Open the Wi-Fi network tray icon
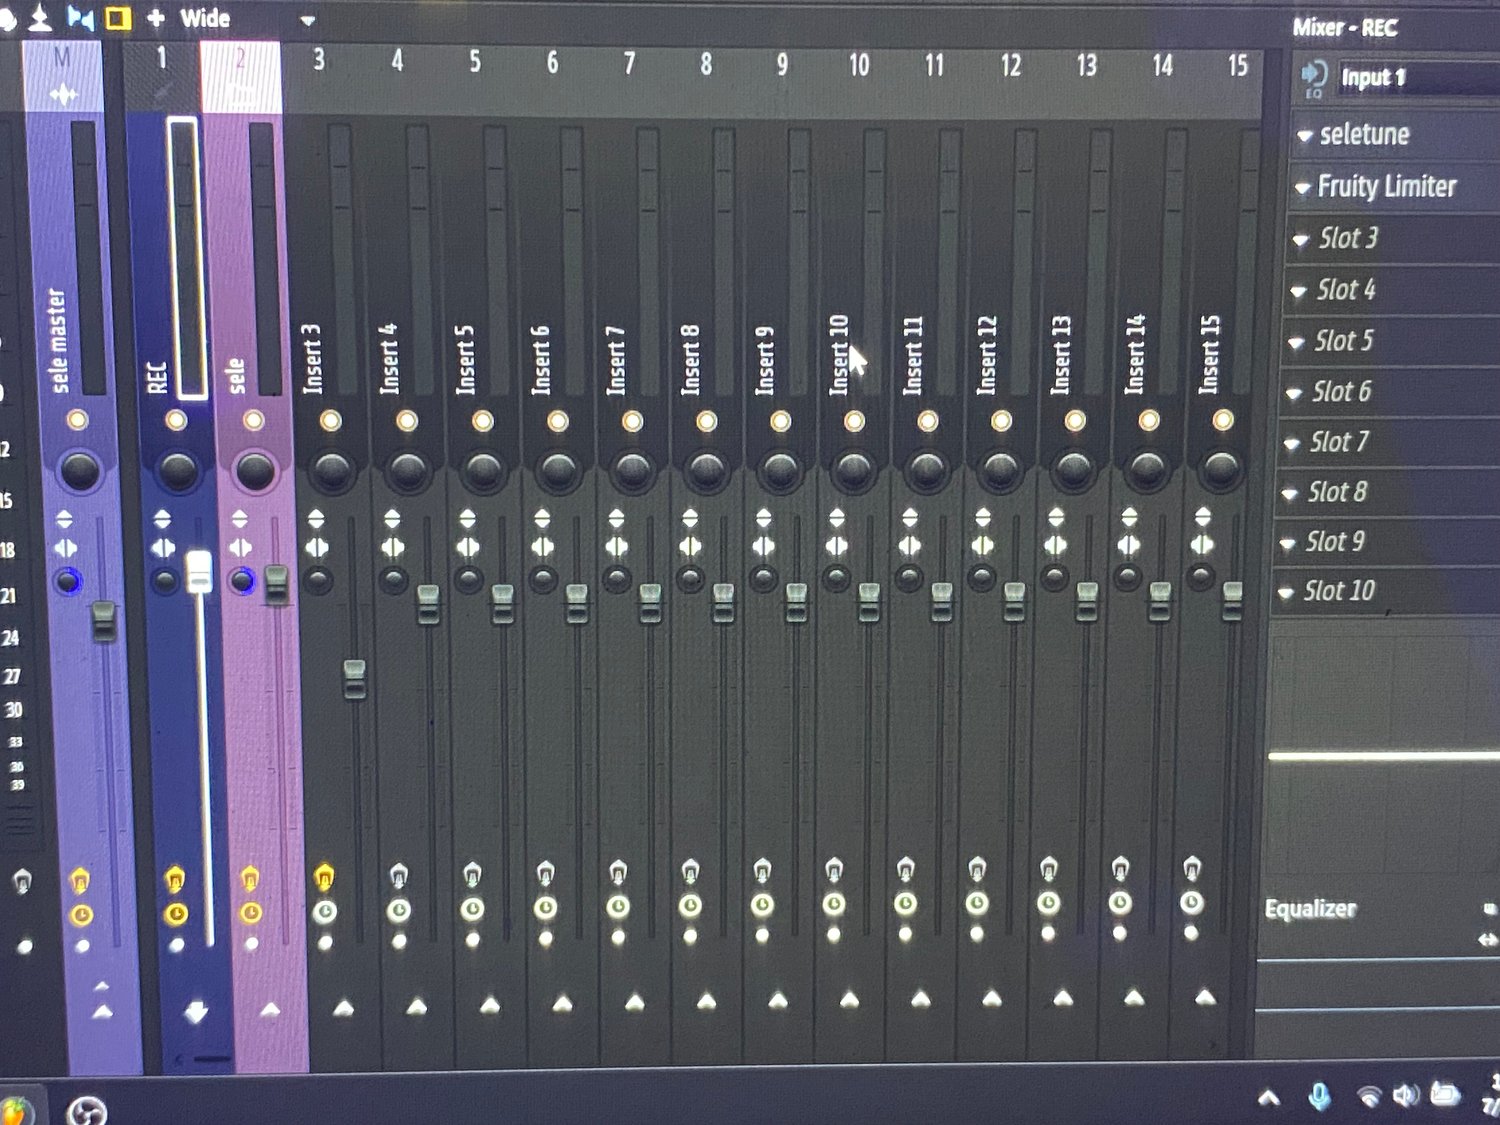This screenshot has width=1500, height=1125. tap(1369, 1097)
